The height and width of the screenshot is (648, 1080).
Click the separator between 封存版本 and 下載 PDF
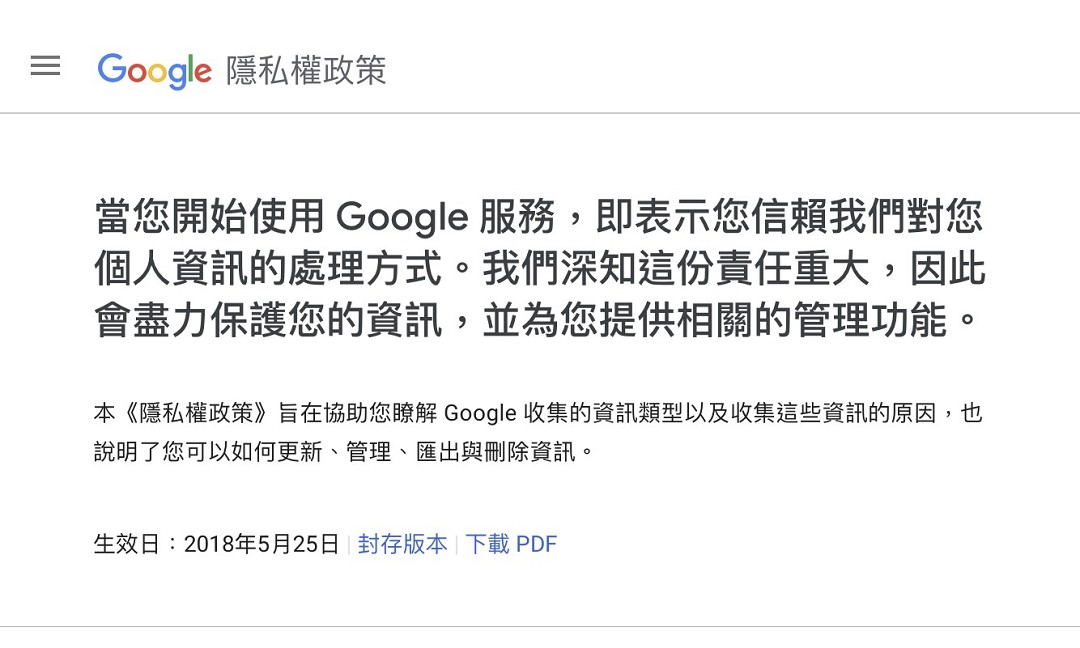coord(457,544)
